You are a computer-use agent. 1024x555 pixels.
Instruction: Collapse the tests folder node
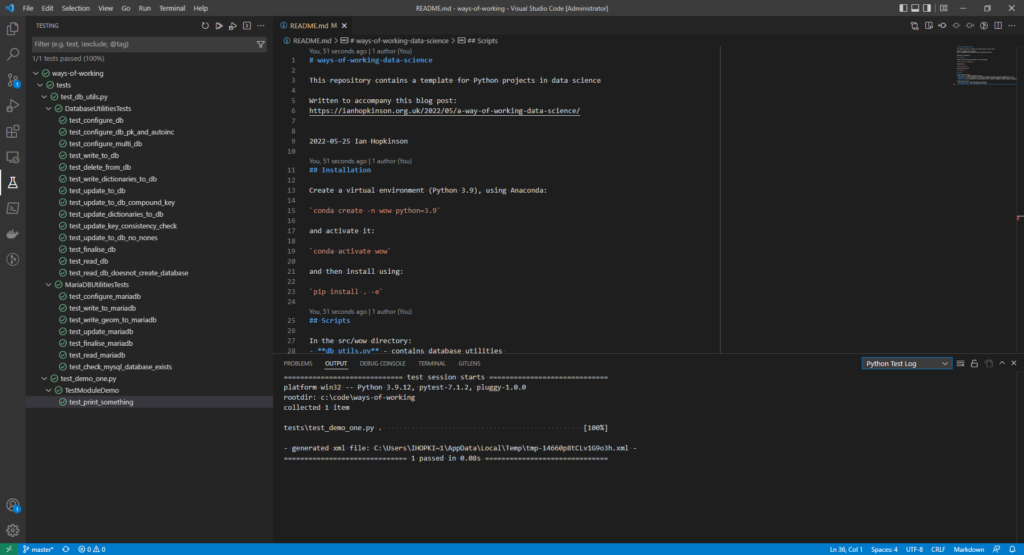pyautogui.click(x=40, y=85)
